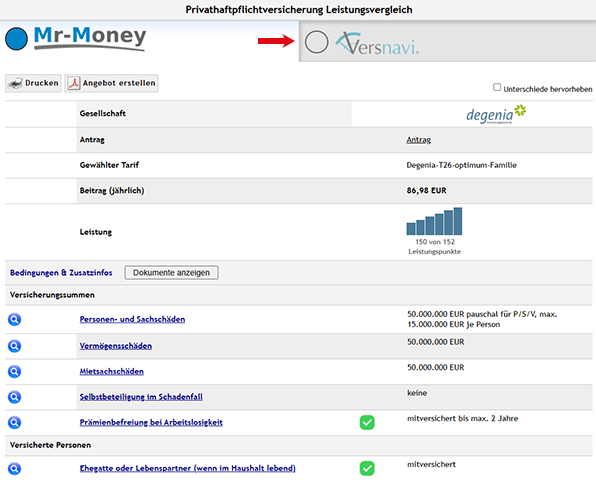Click Dokumente anzeigen button
The width and height of the screenshot is (596, 480).
[x=171, y=273]
